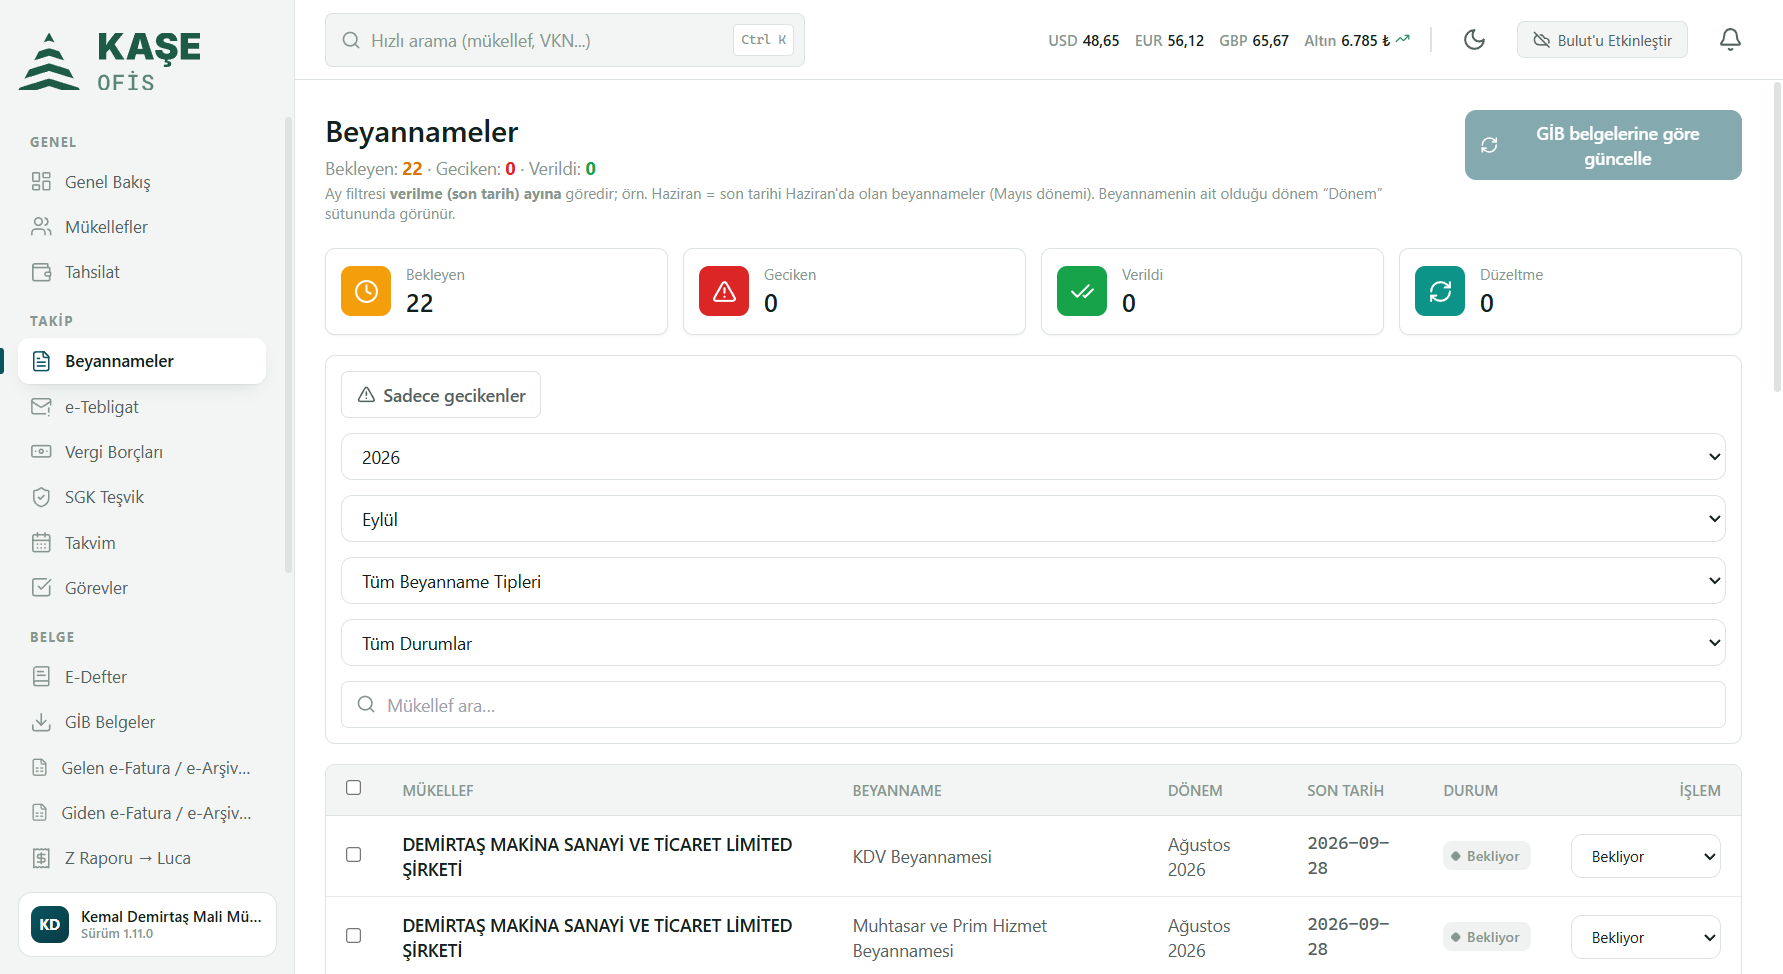Expand Tüm Beyanname Tipleri dropdown
1783x974 pixels.
(x=1033, y=581)
